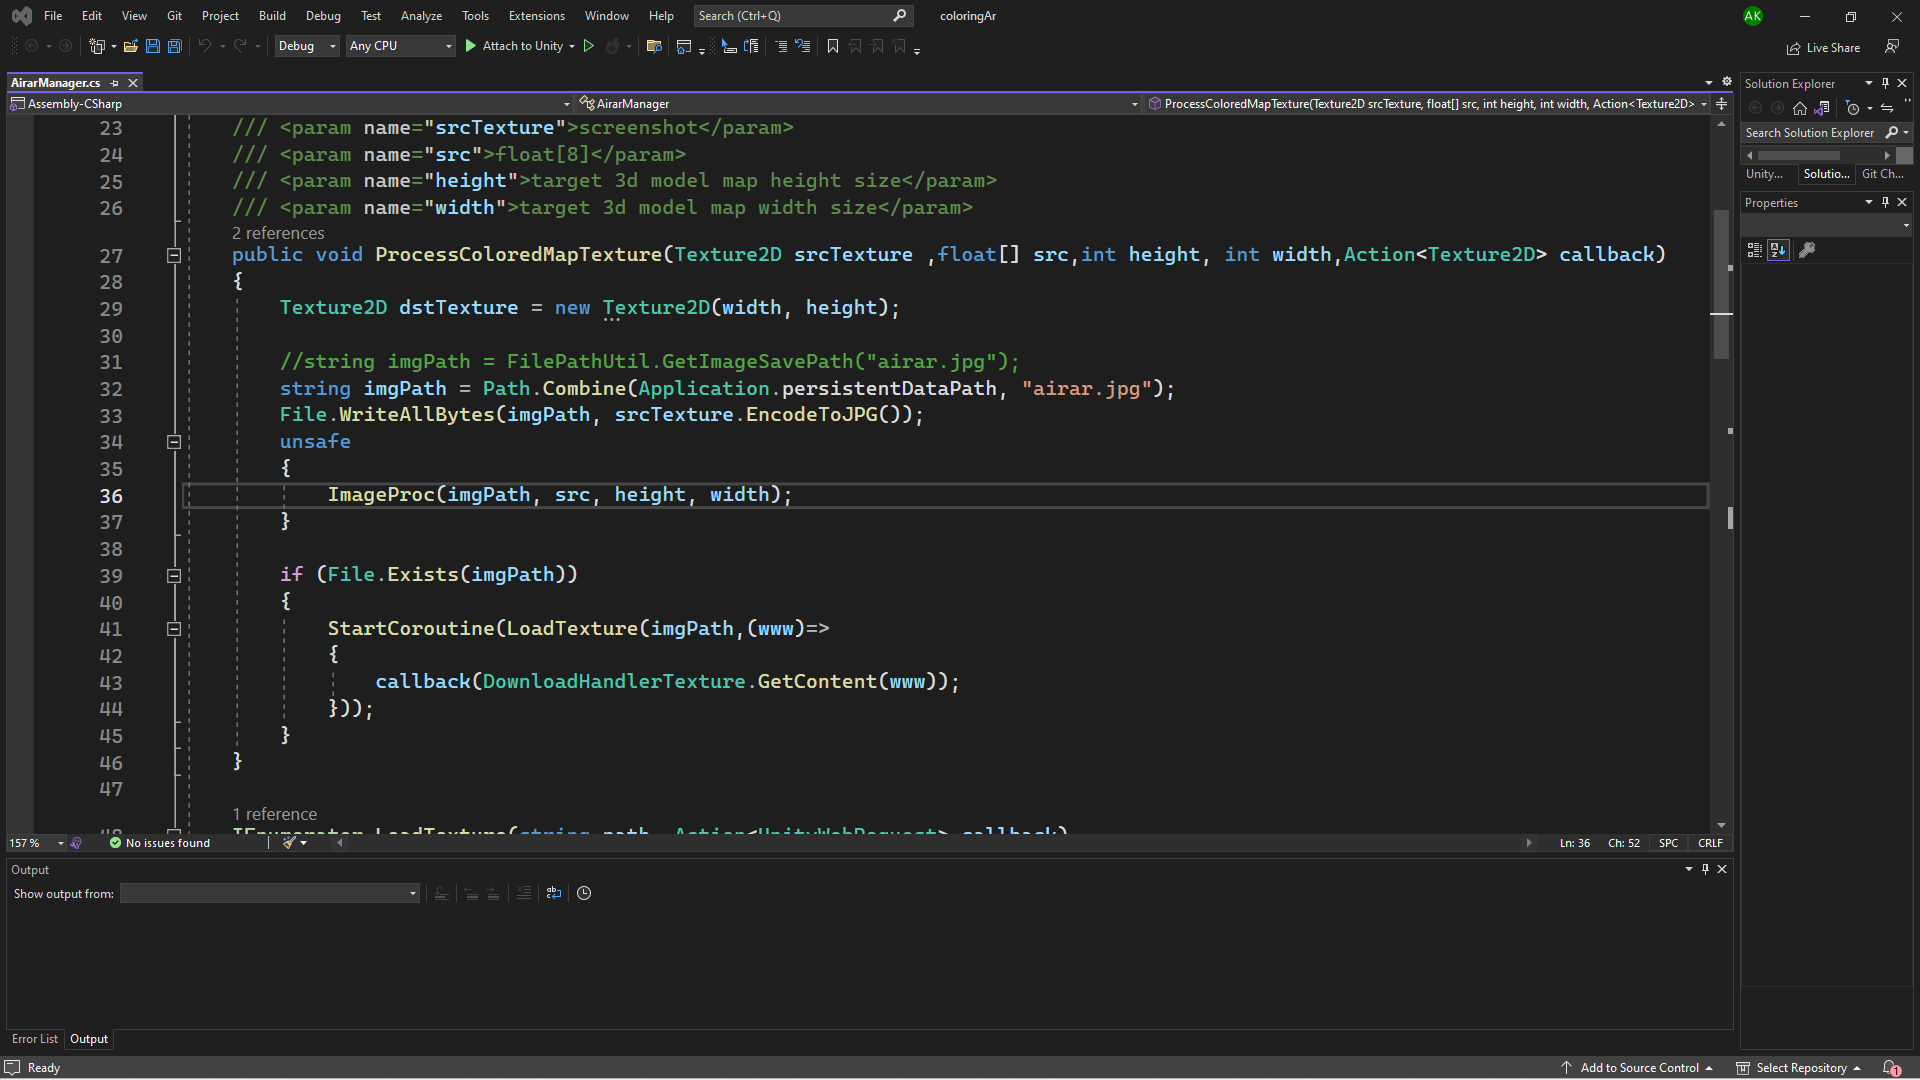Pin the Properties window
Screen dimensions: 1920x1080
(1885, 202)
